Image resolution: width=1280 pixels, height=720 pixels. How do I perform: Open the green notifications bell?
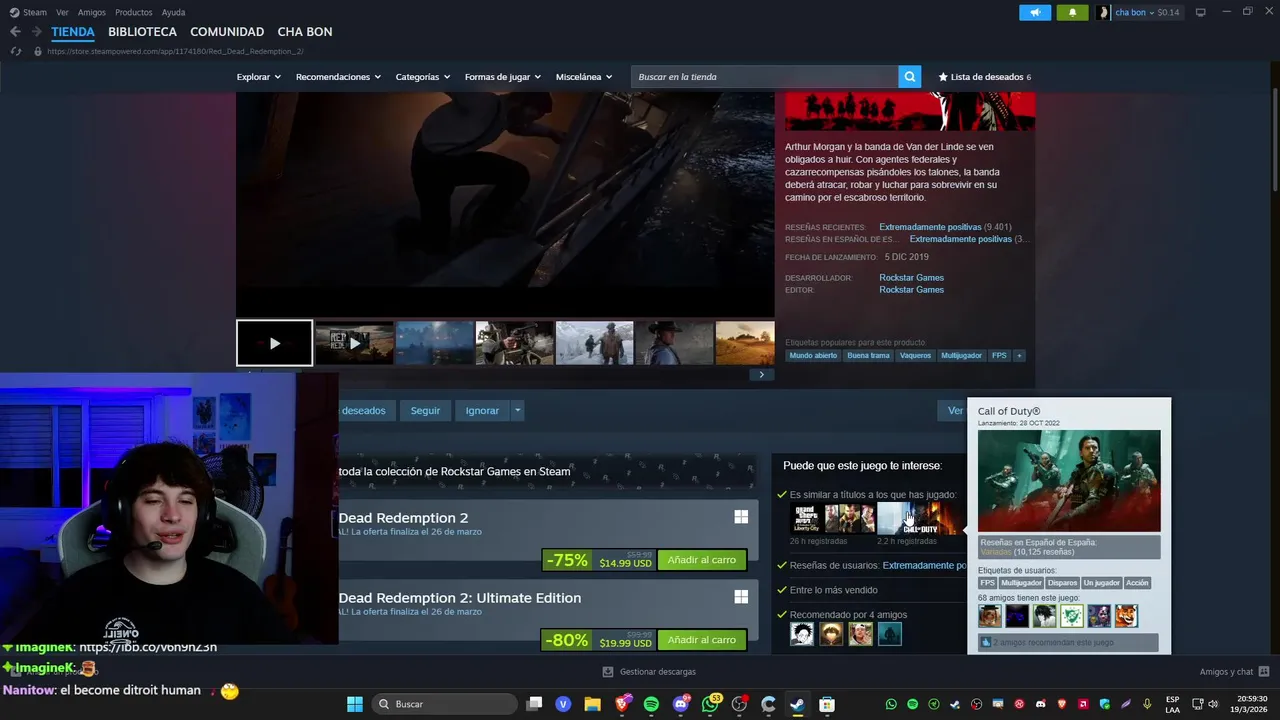1072,12
